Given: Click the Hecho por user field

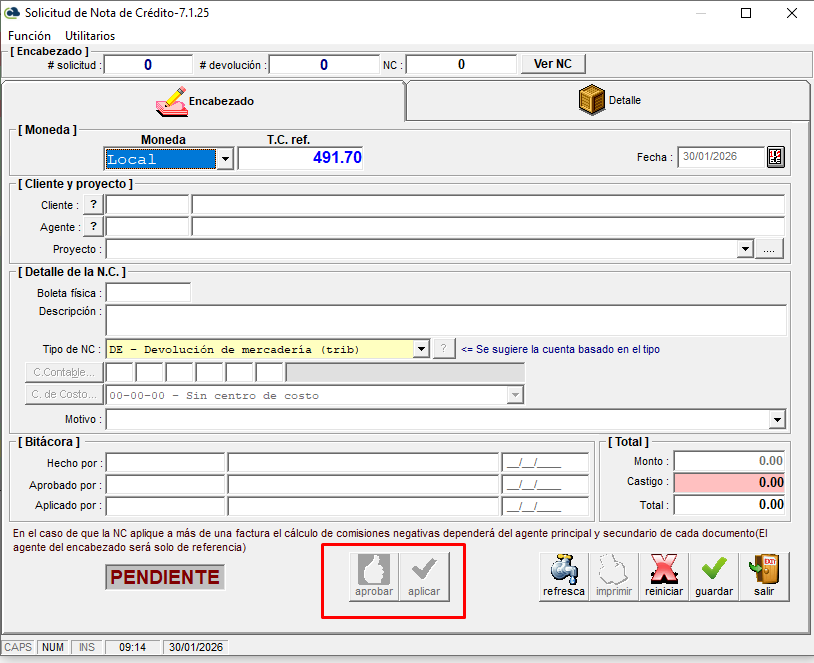Looking at the screenshot, I should pos(165,463).
